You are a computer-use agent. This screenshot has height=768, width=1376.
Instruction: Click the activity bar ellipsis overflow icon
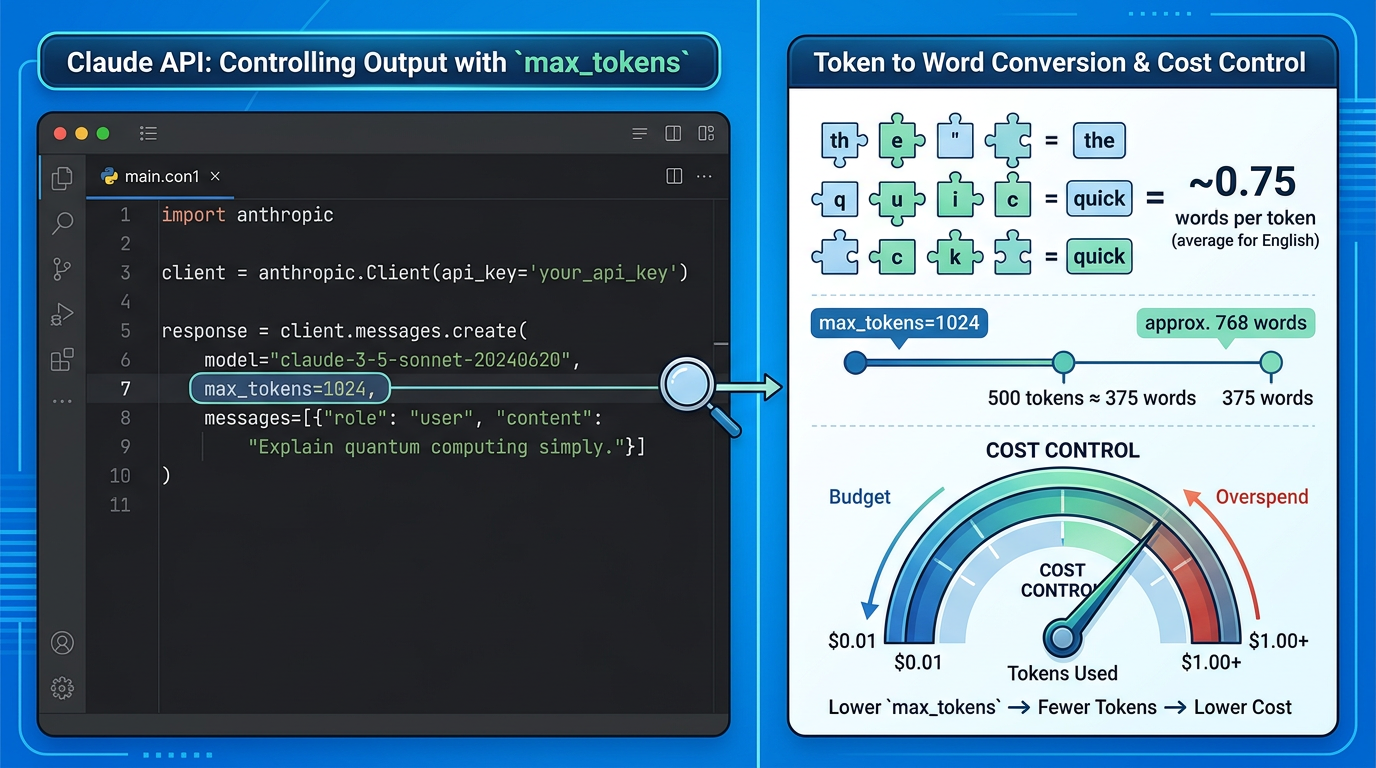point(62,401)
